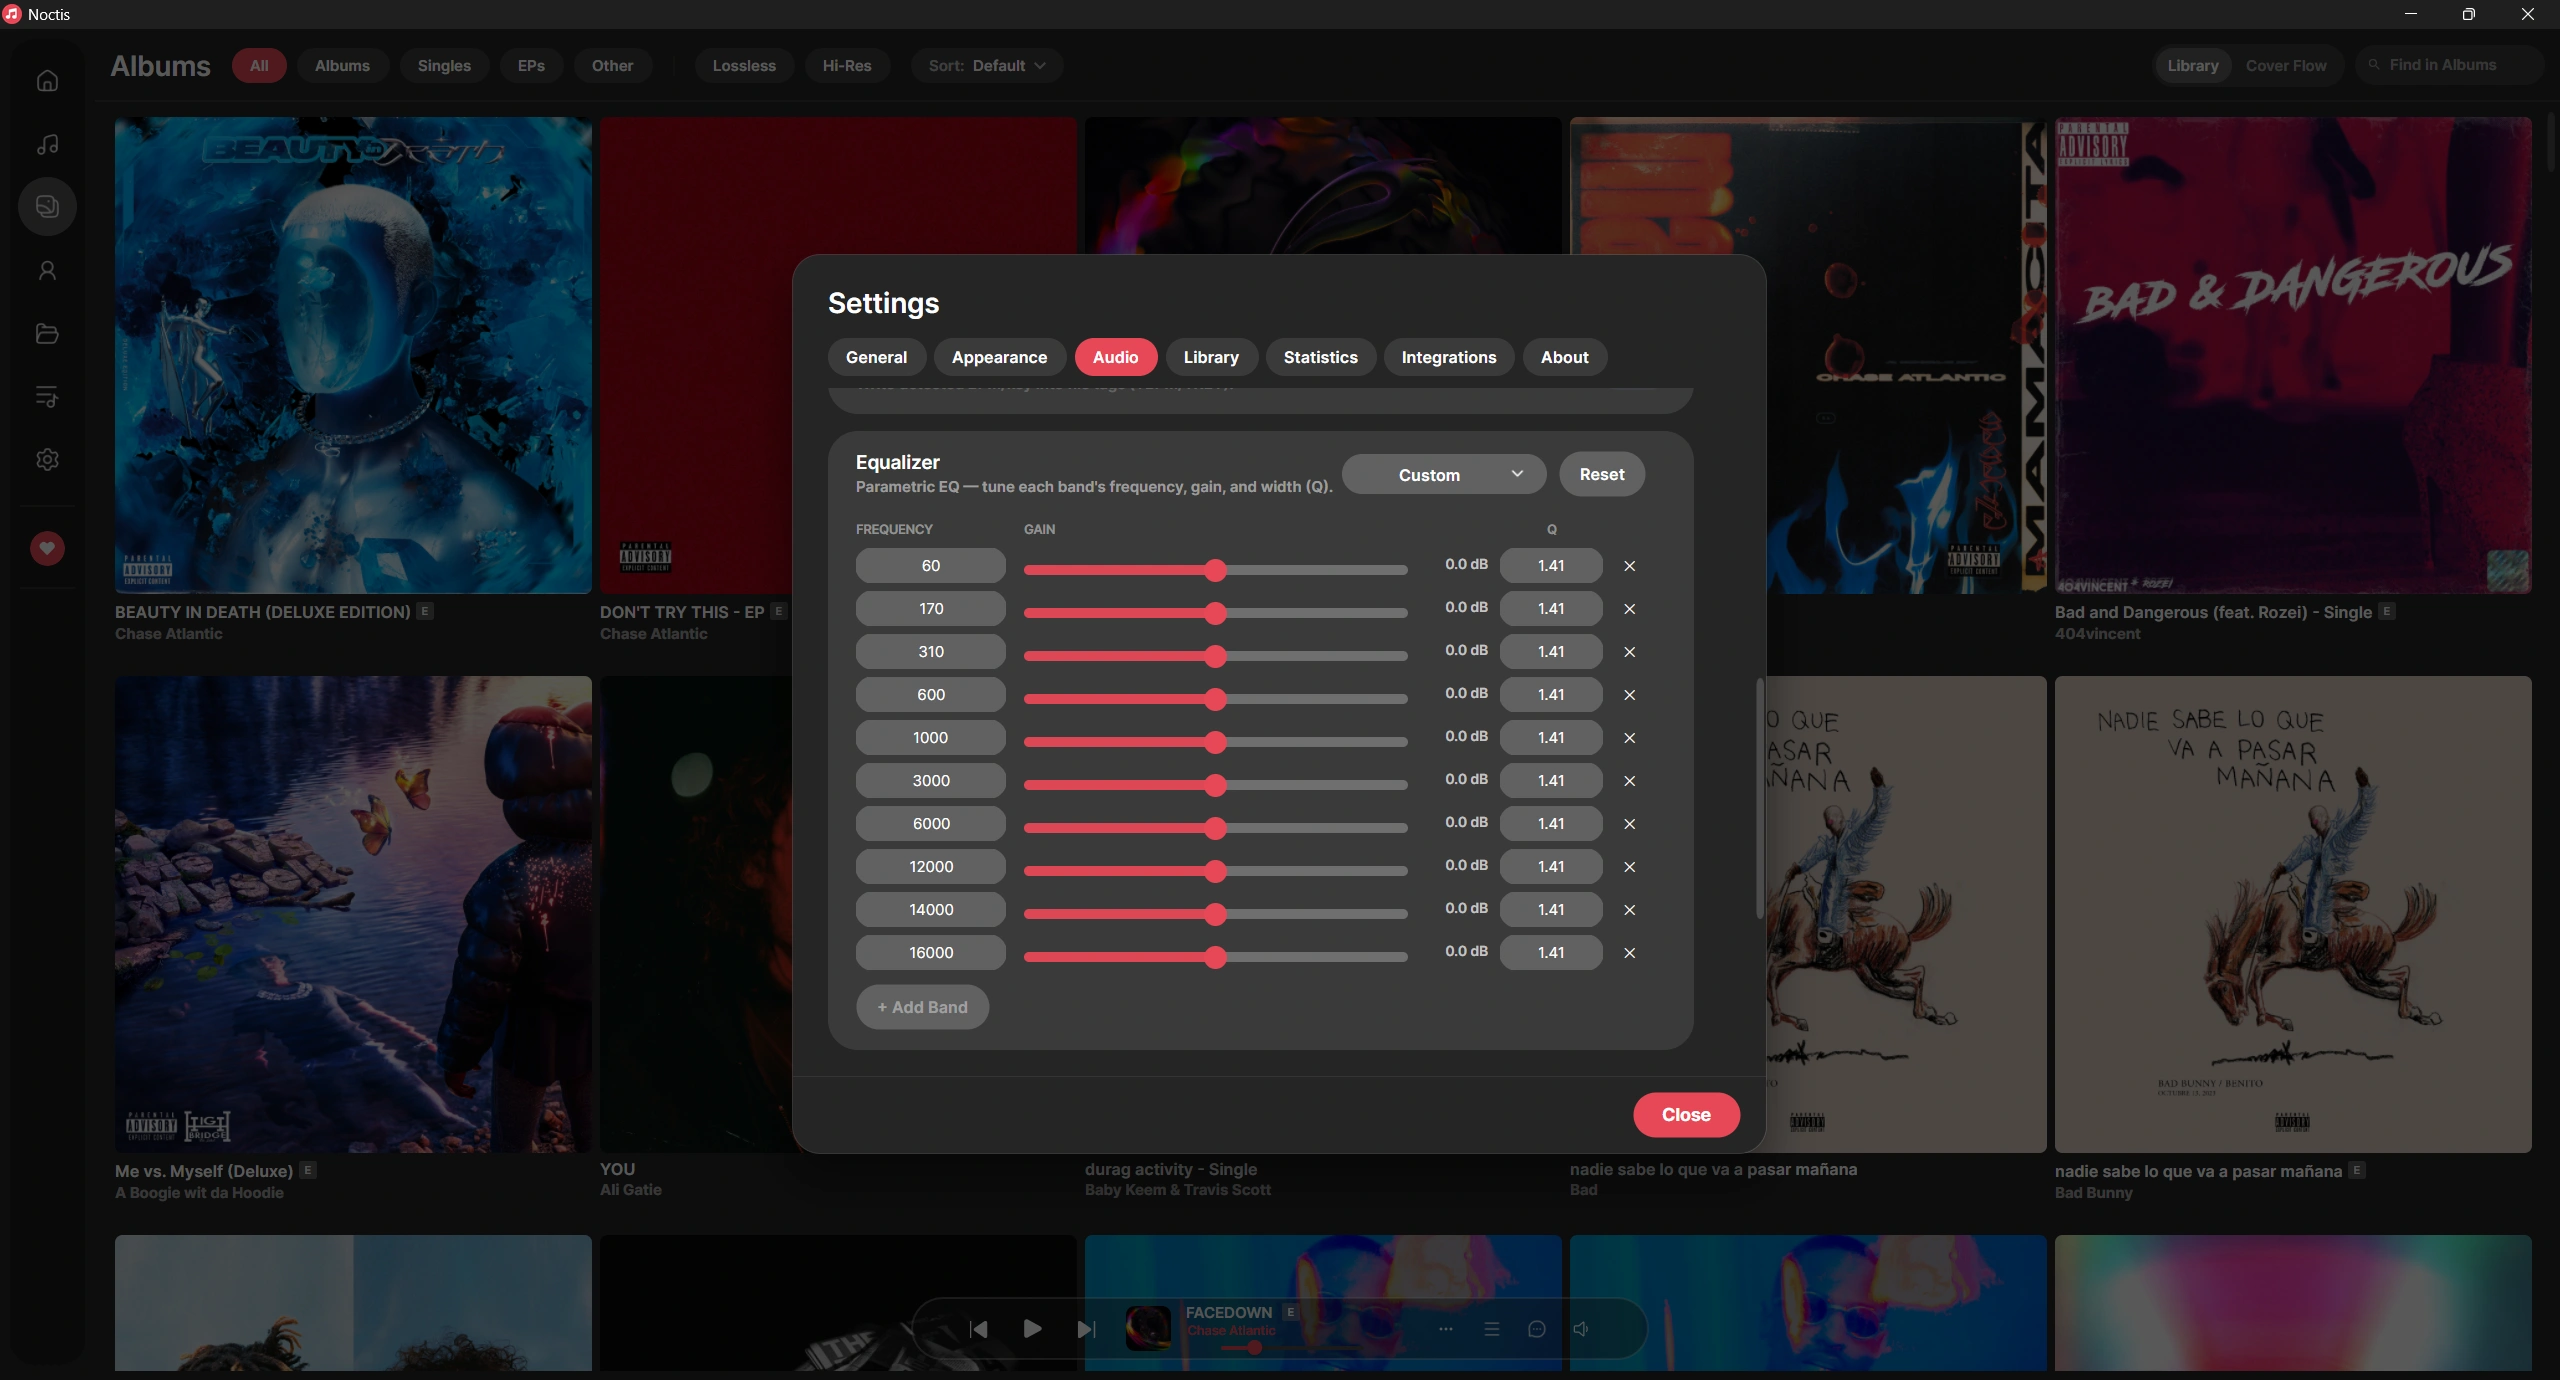Image resolution: width=2560 pixels, height=1380 pixels.
Task: Switch to the General settings tab
Action: coord(876,358)
